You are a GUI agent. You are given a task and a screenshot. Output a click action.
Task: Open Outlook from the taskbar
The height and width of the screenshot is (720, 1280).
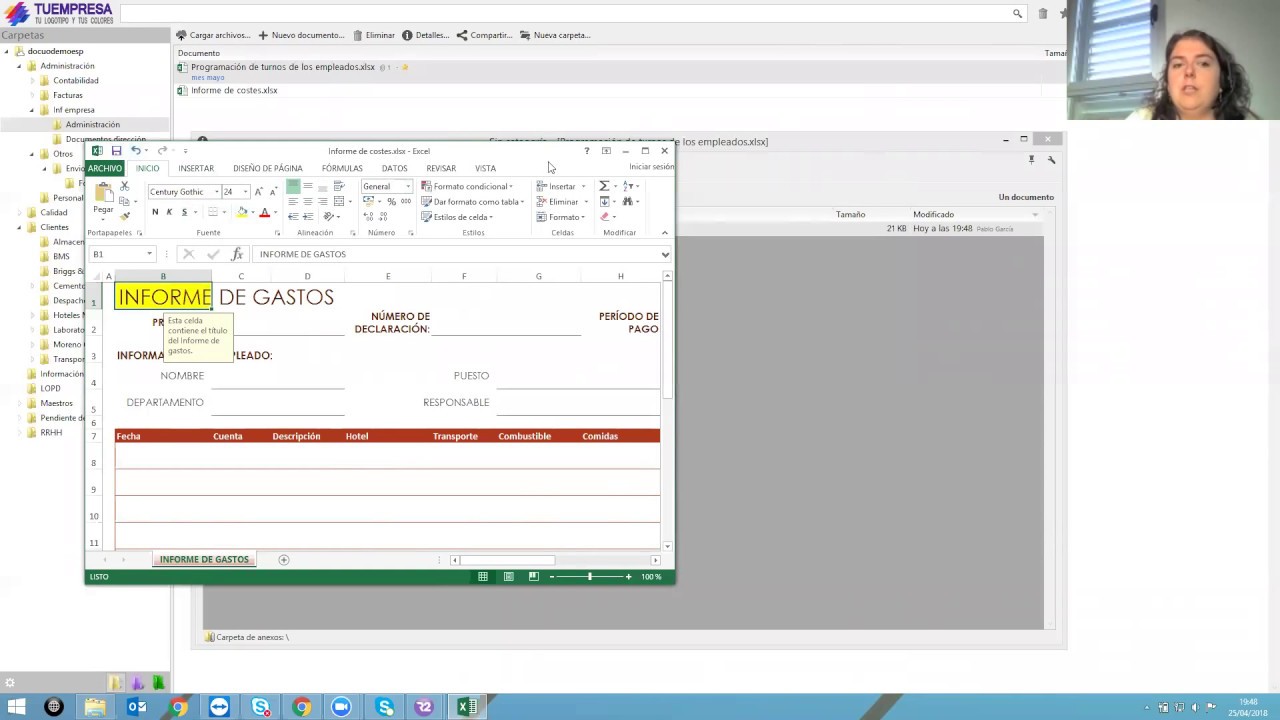(x=137, y=707)
